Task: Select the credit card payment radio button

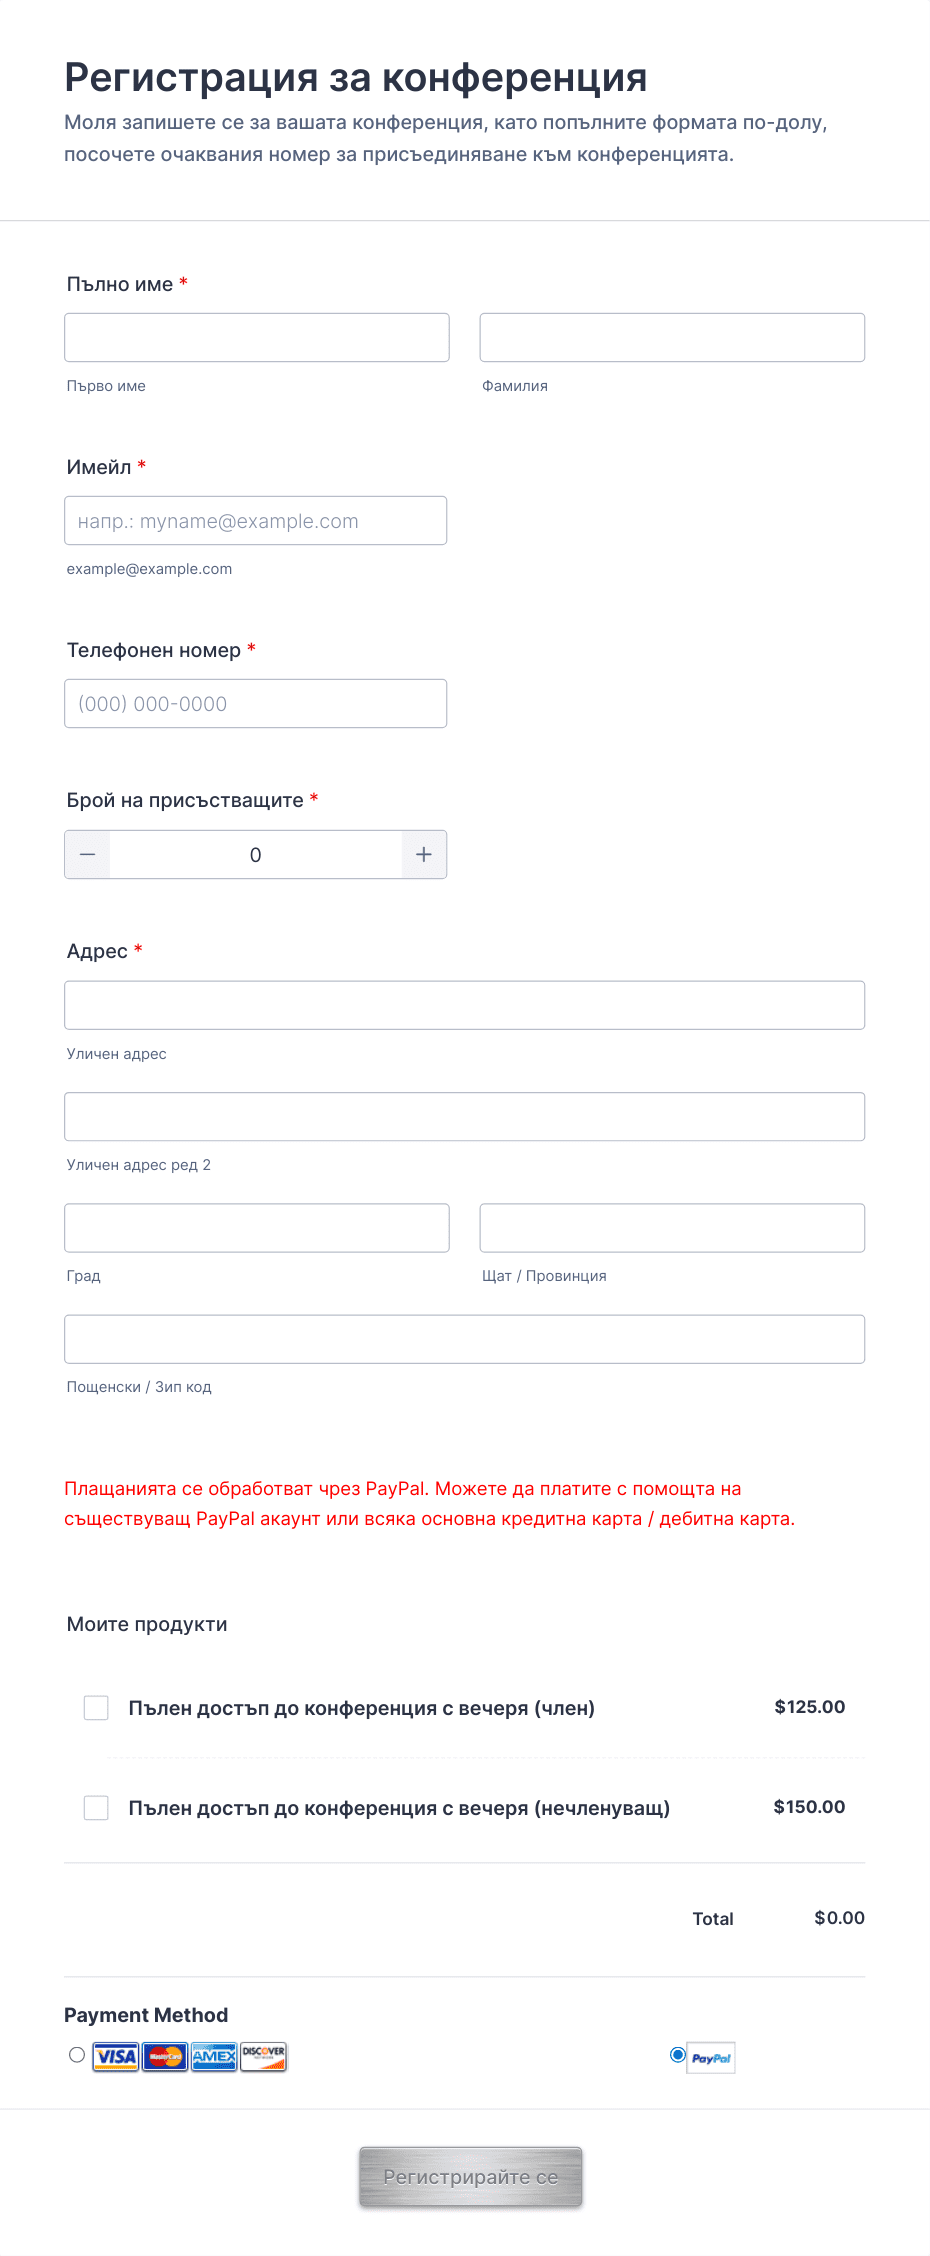Action: [x=77, y=2055]
